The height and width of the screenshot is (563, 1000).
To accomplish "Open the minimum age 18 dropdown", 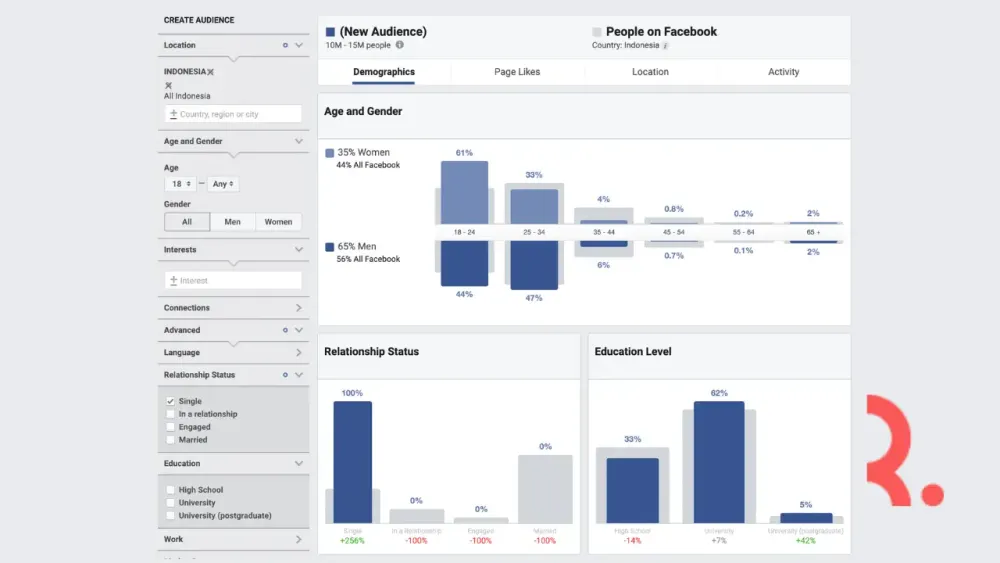I will [180, 184].
